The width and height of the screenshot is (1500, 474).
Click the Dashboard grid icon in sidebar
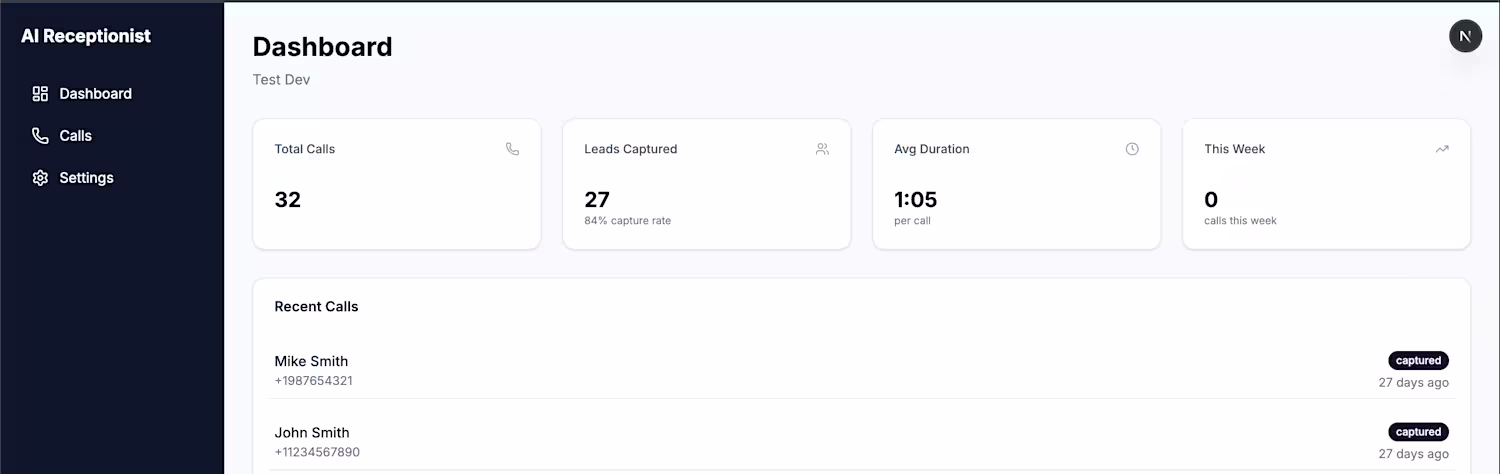click(40, 94)
